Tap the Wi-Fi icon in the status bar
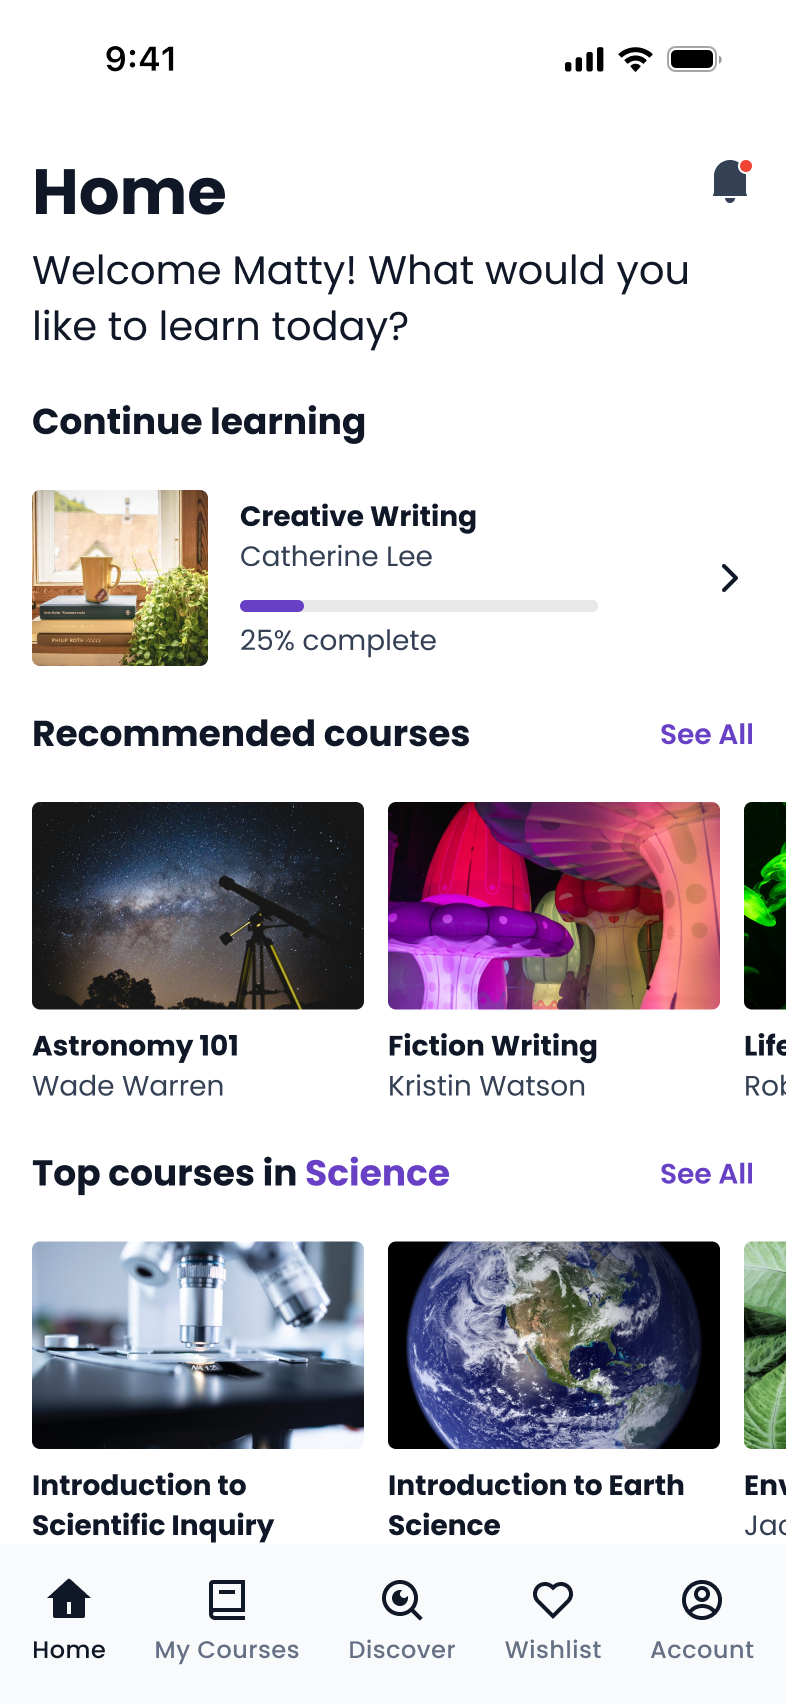 click(636, 58)
